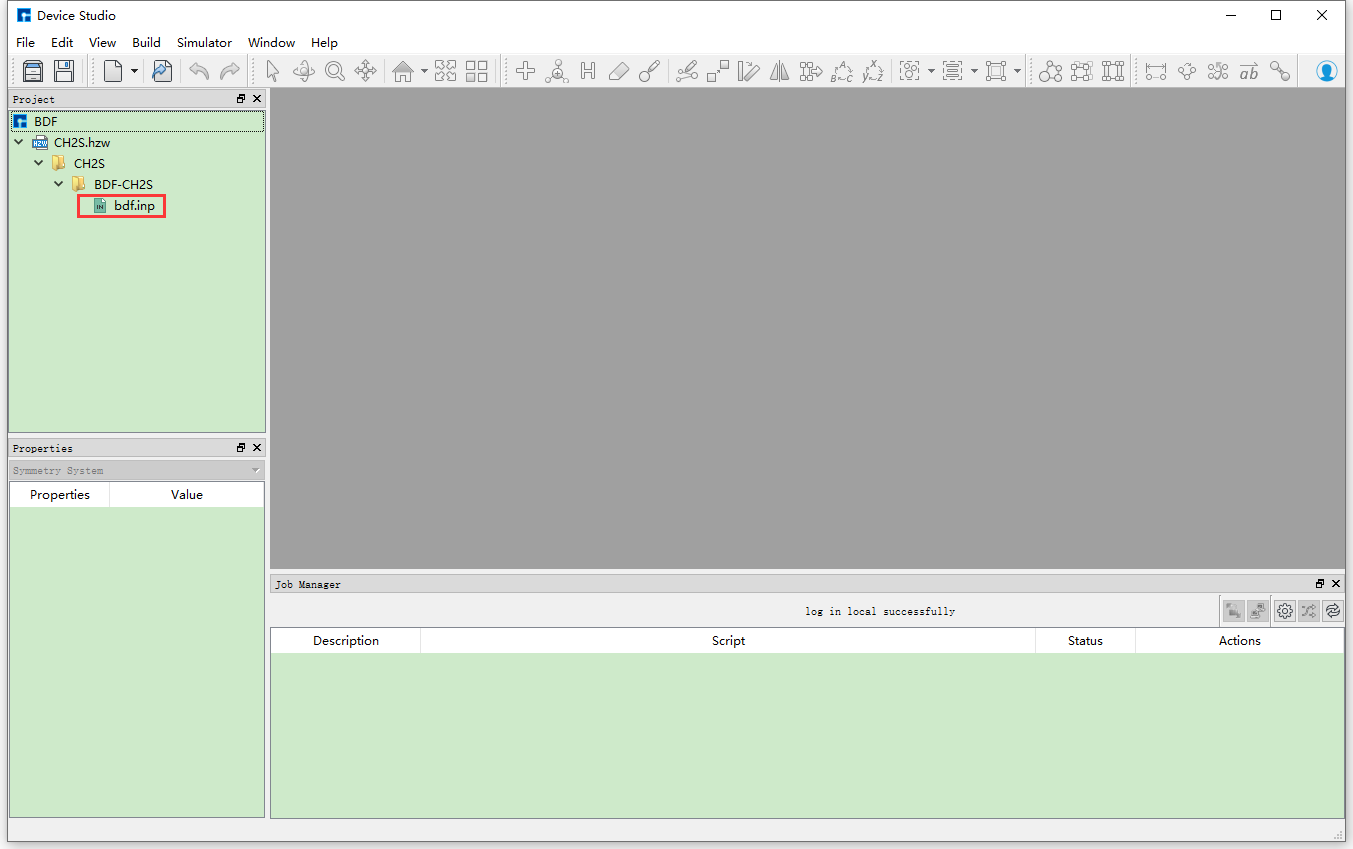
Task: Float the Job Manager panel
Action: click(x=1320, y=584)
